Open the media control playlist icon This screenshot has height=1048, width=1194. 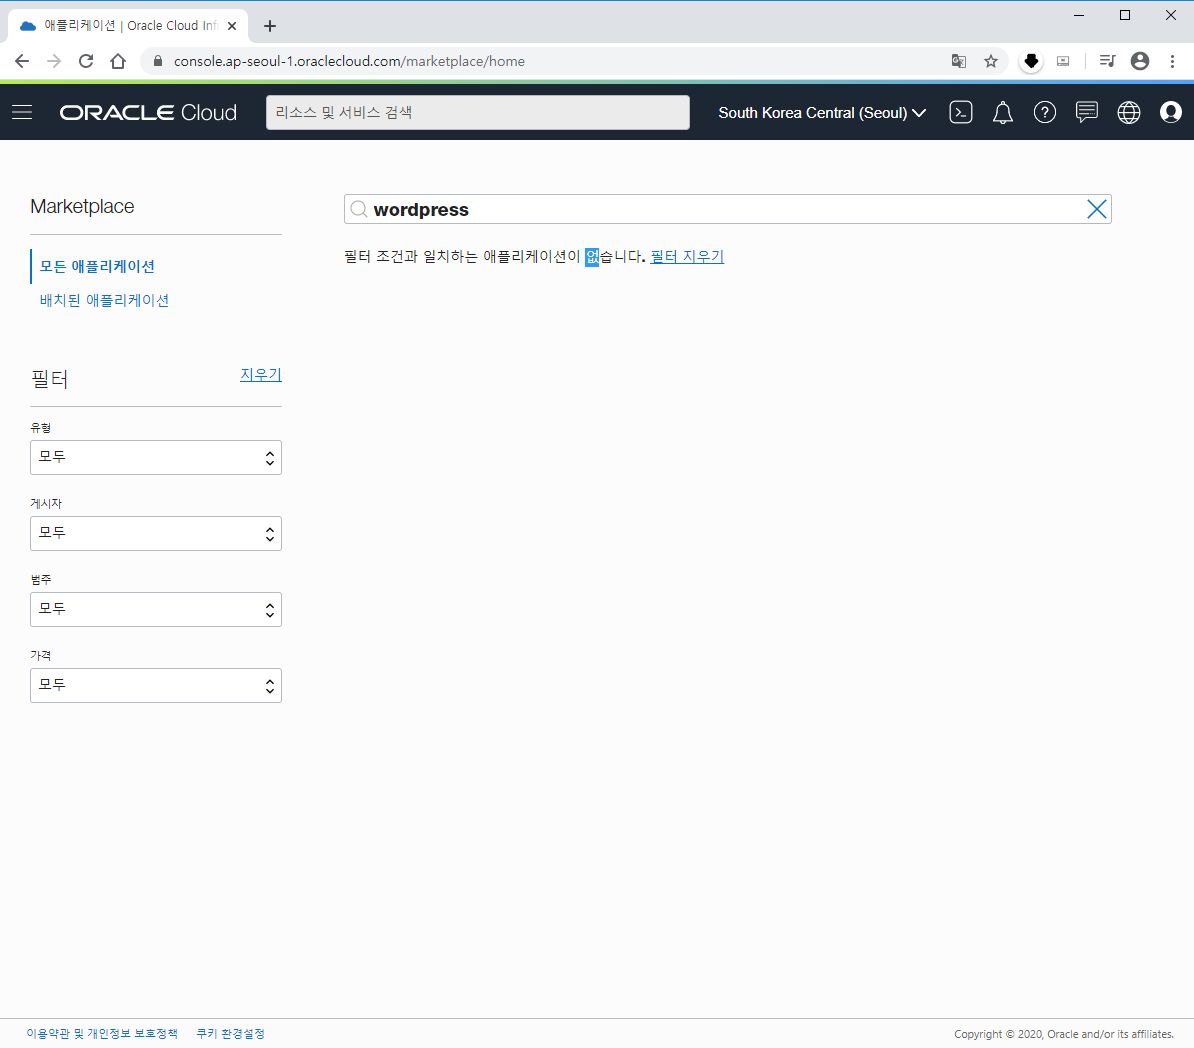[1107, 61]
